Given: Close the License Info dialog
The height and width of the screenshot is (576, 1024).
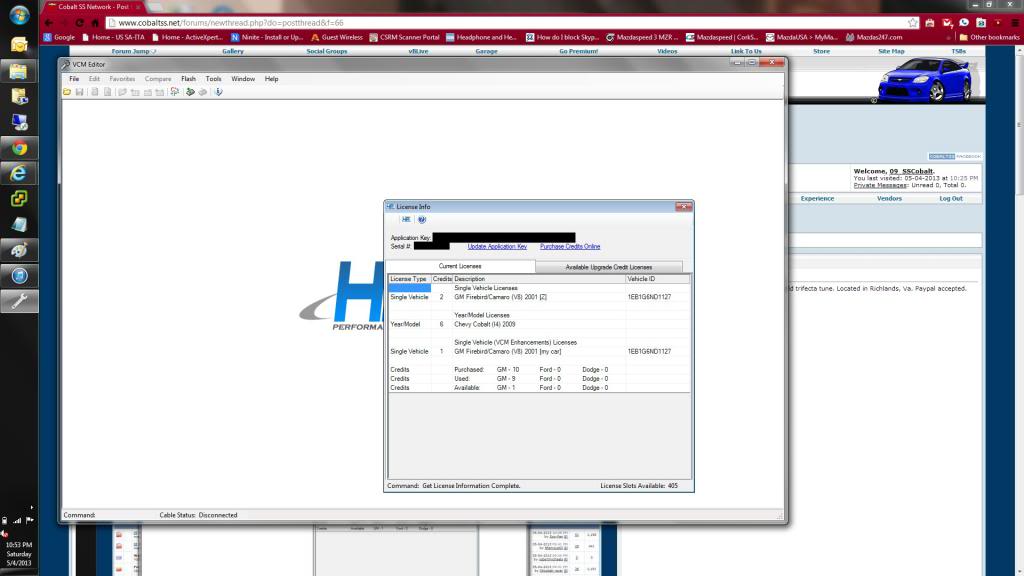Looking at the screenshot, I should (x=683, y=206).
